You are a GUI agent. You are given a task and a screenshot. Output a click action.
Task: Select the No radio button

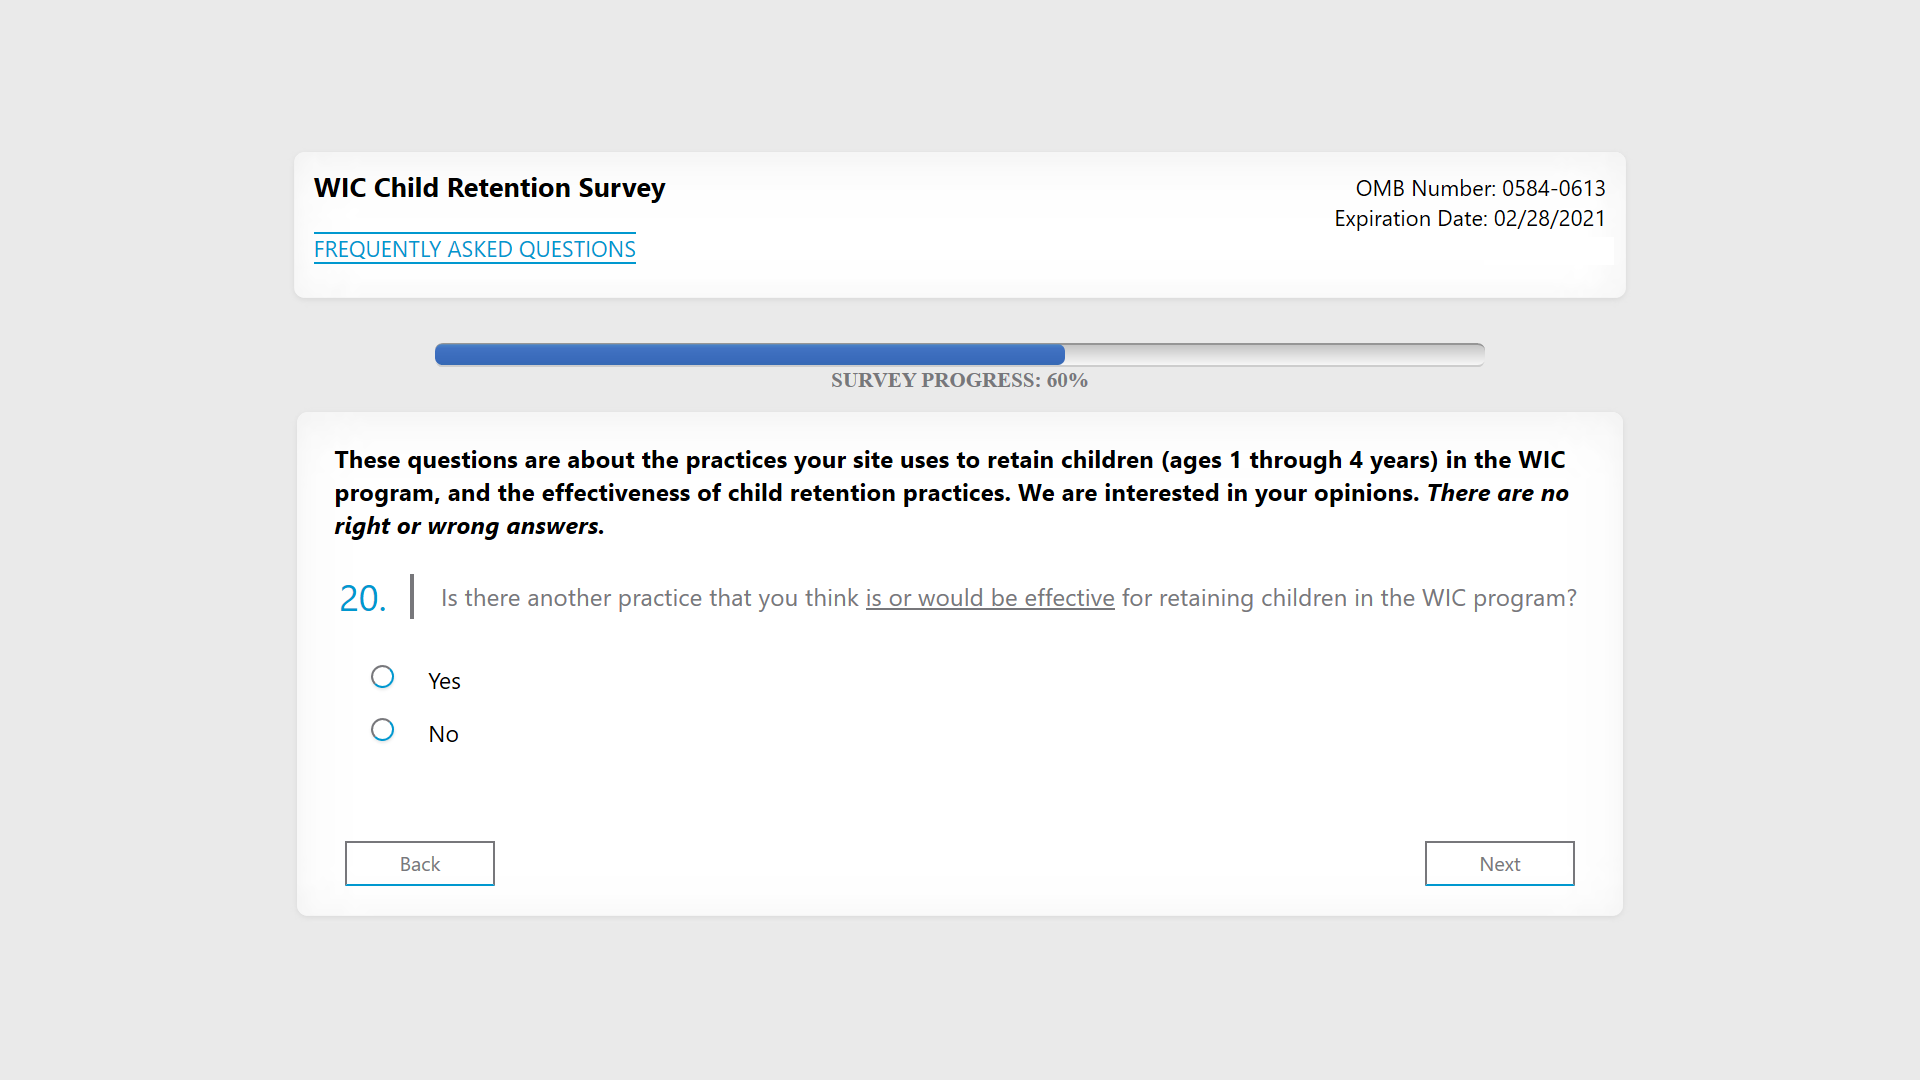click(x=382, y=730)
